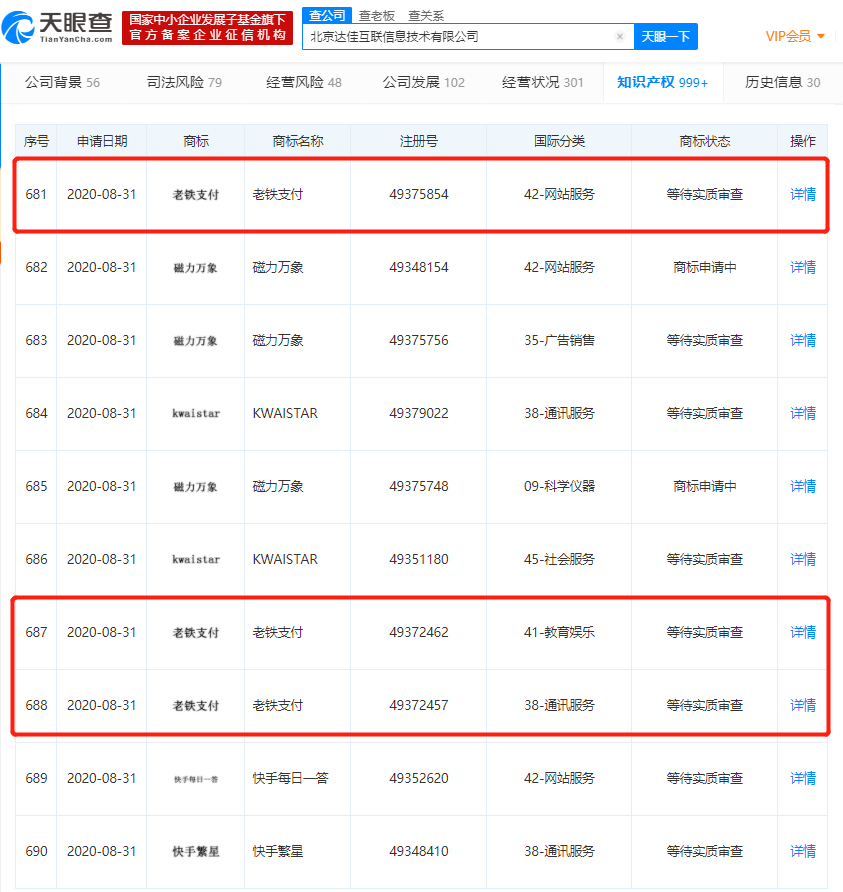Open 详情 for row 686
The width and height of the screenshot is (843, 892).
803,559
